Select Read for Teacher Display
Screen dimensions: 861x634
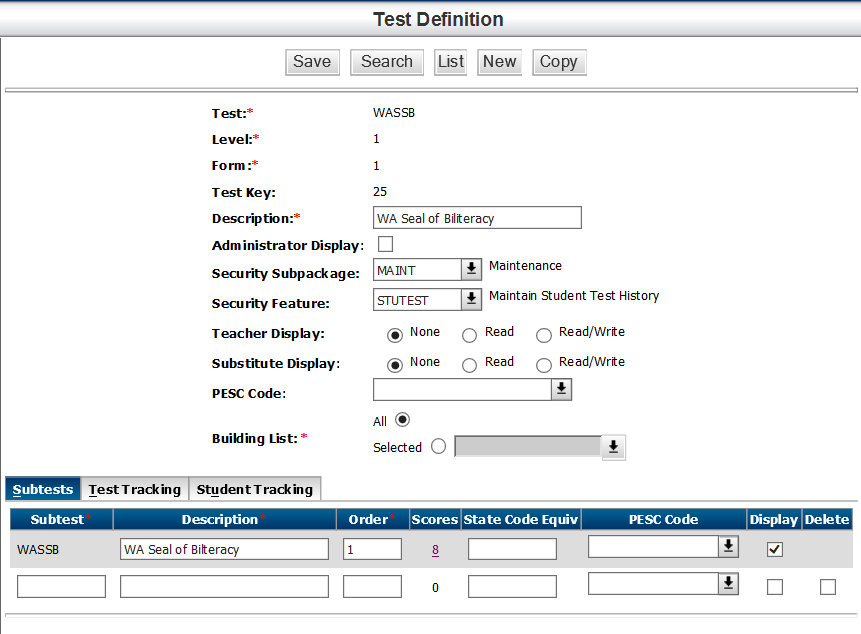point(469,335)
